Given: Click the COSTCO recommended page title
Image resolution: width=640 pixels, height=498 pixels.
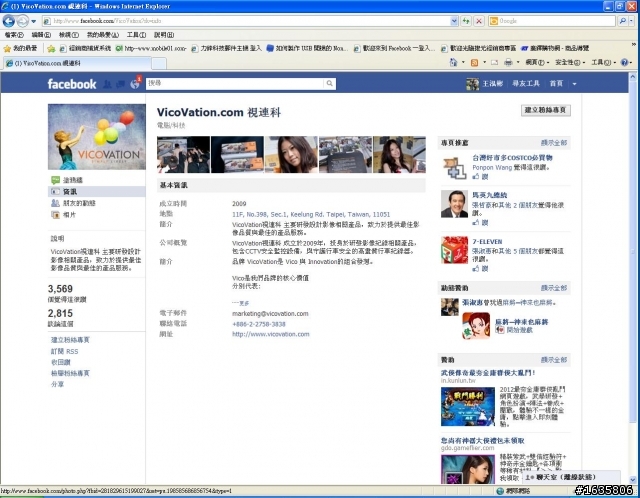Looking at the screenshot, I should pyautogui.click(x=512, y=158).
